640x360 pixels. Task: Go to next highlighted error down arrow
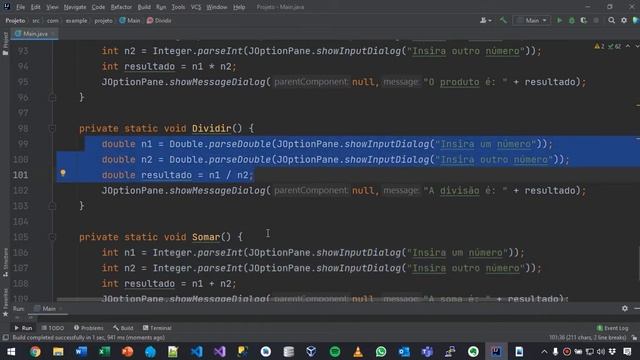click(x=637, y=47)
